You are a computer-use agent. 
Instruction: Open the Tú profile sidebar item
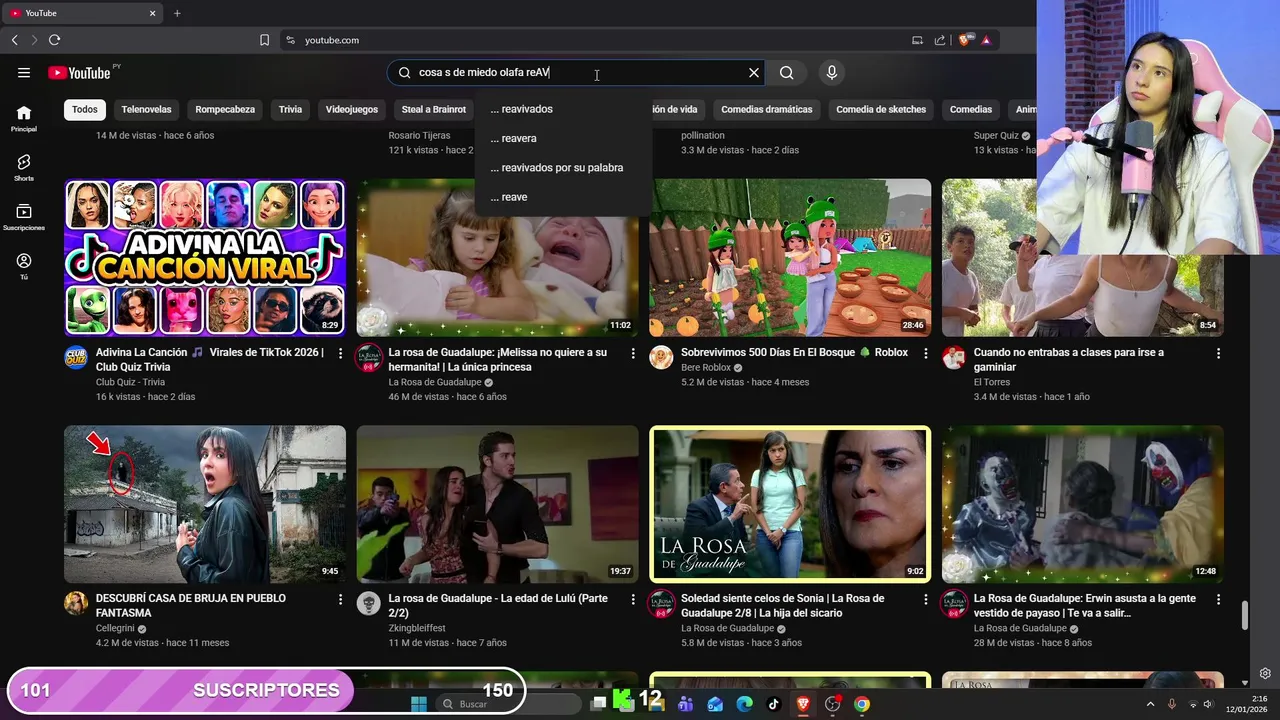[x=24, y=266]
